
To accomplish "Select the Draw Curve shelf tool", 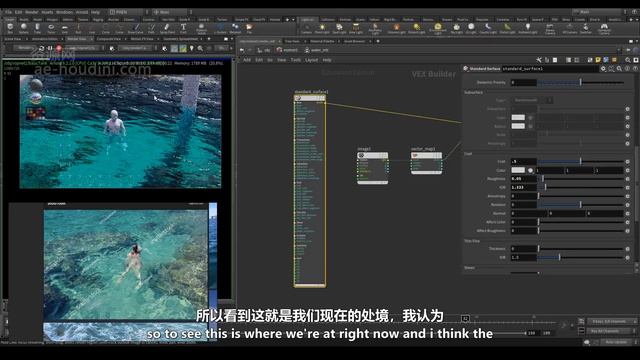I will (136, 28).
